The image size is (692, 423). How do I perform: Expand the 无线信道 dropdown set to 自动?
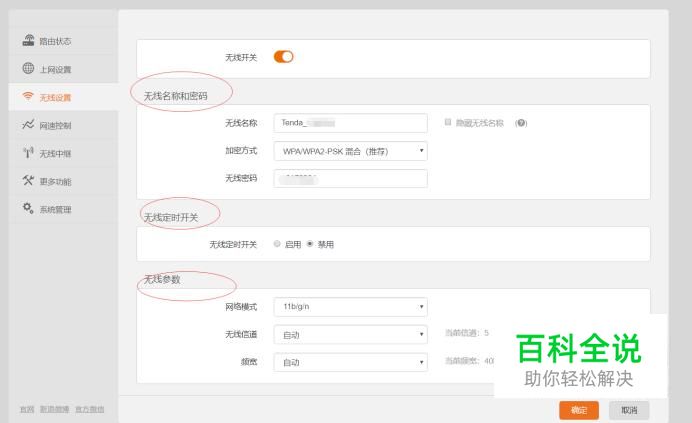pyautogui.click(x=350, y=335)
